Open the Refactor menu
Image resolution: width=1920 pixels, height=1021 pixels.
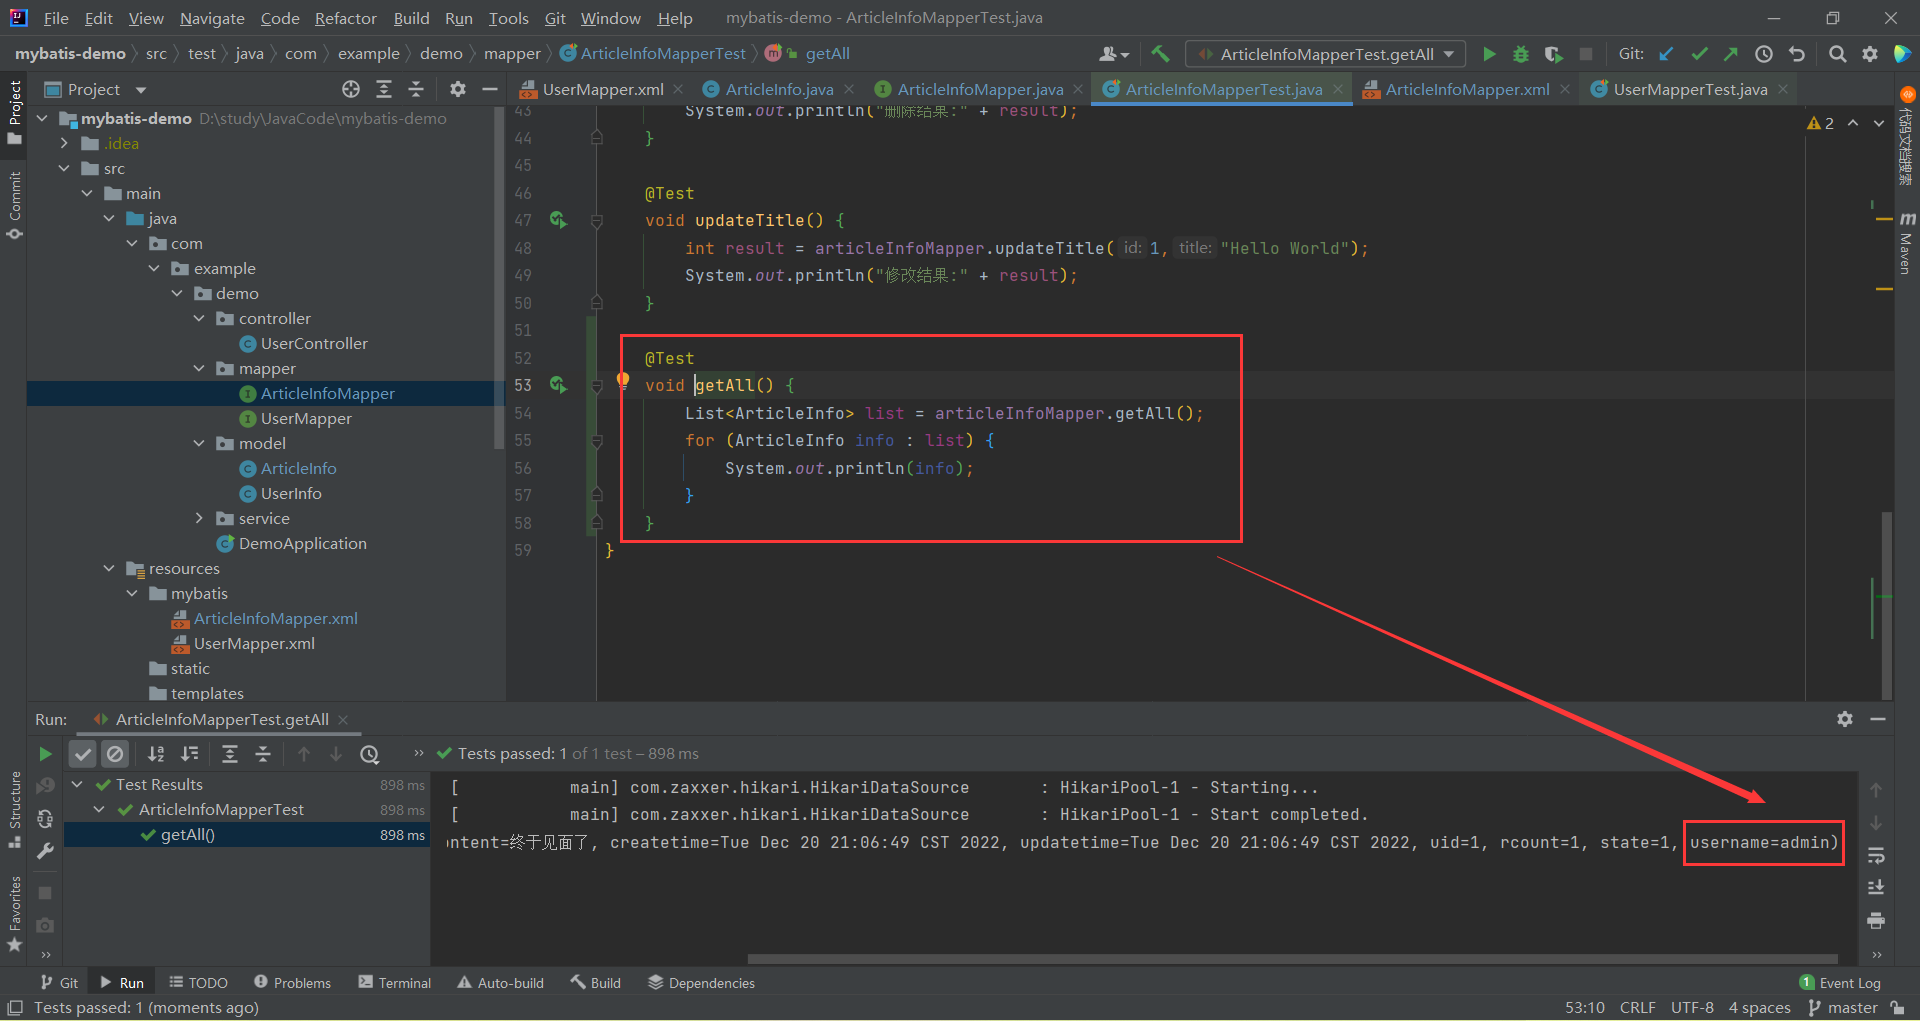coord(345,18)
